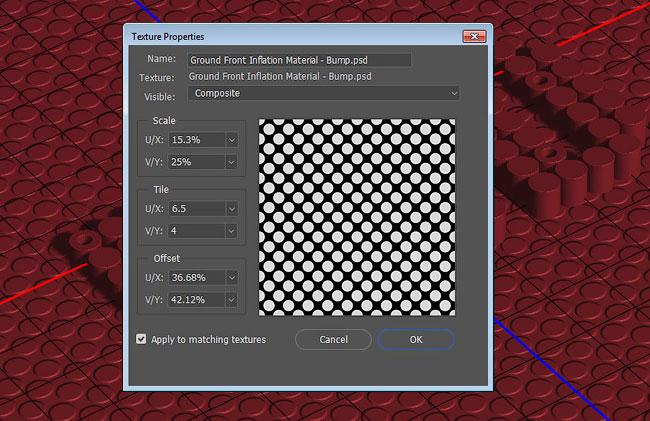Image resolution: width=650 pixels, height=421 pixels.
Task: Expand the Tile V/Y dropdown arrow
Action: (232, 231)
